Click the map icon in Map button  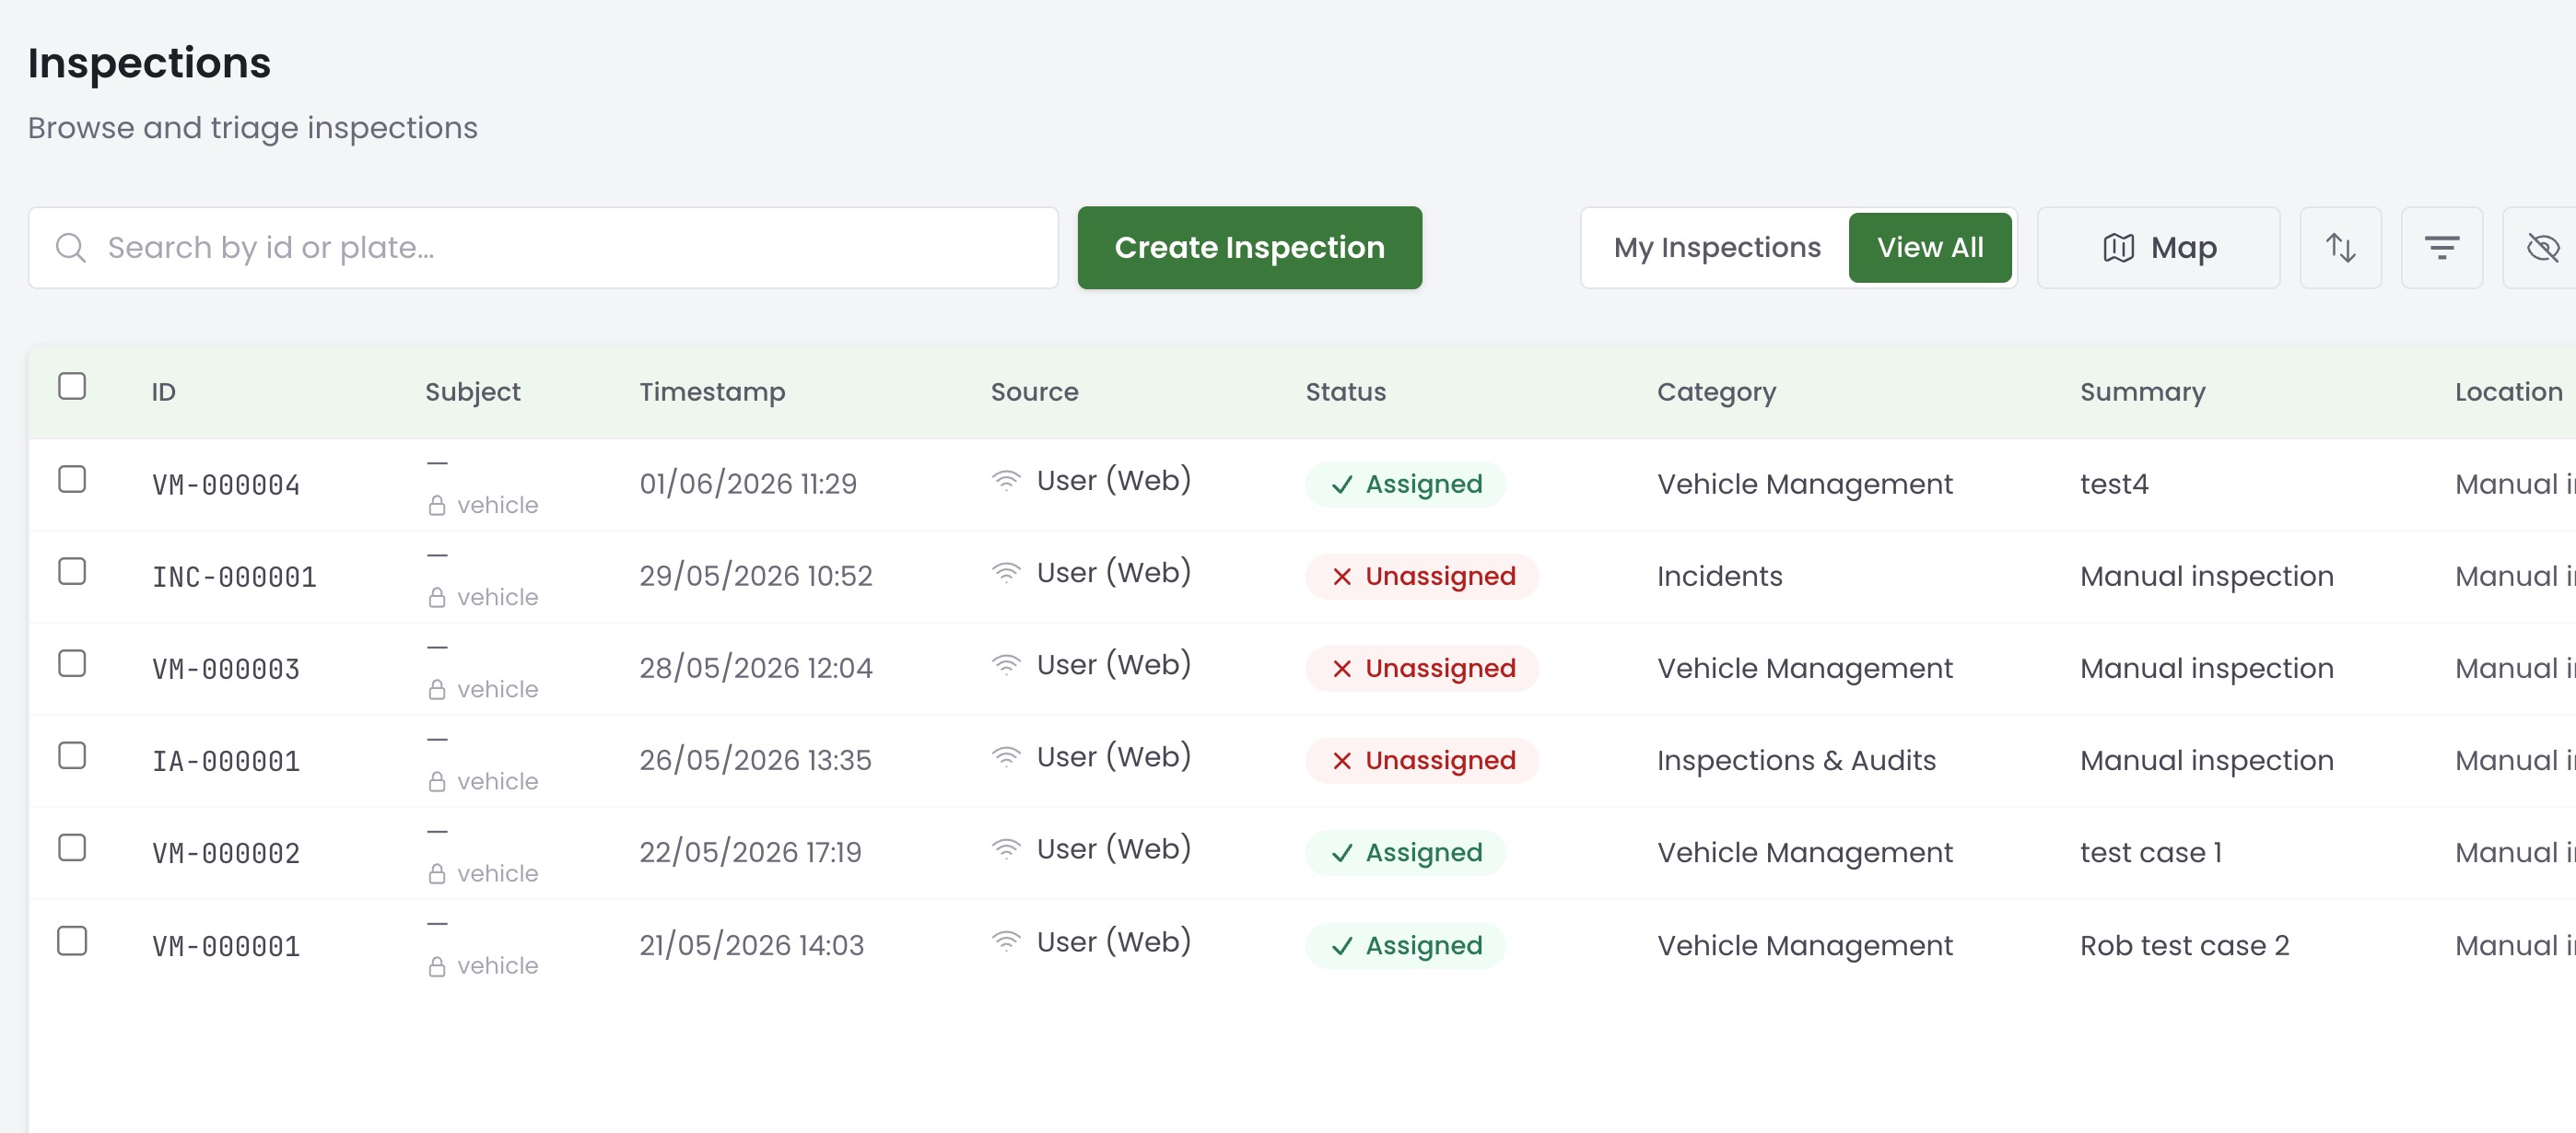click(x=2118, y=248)
